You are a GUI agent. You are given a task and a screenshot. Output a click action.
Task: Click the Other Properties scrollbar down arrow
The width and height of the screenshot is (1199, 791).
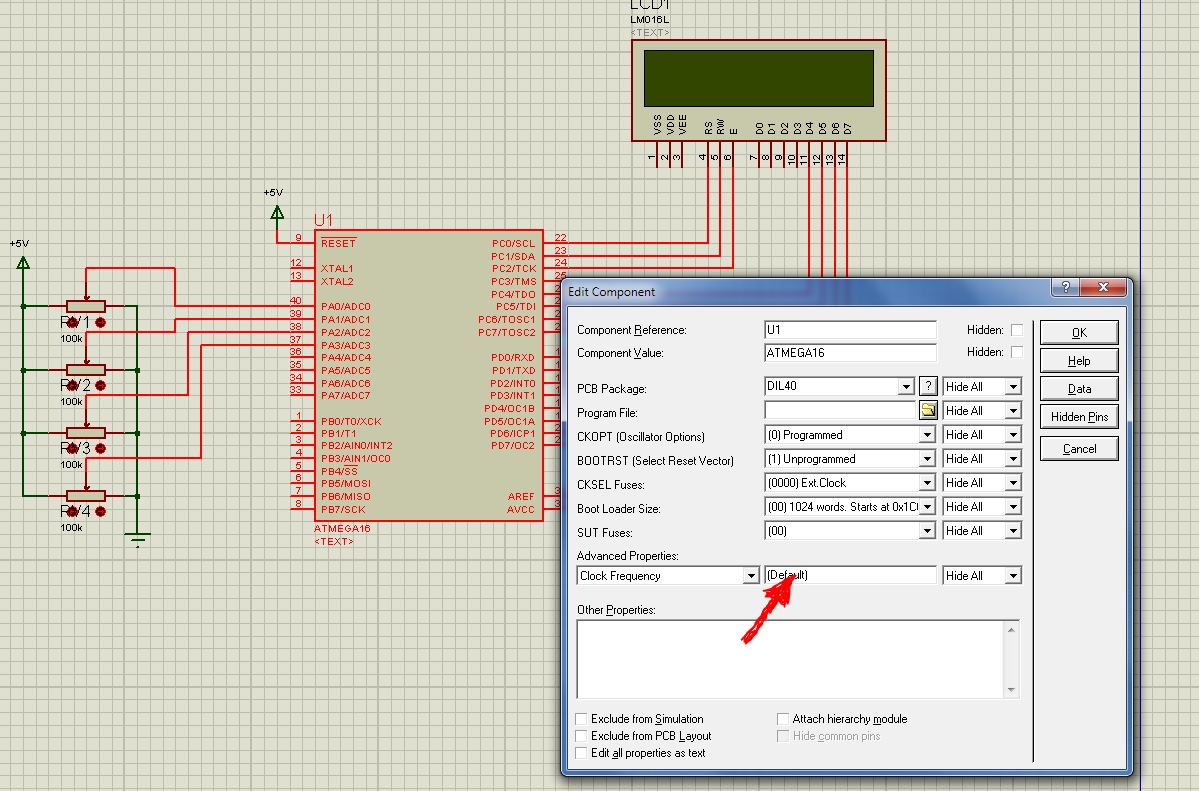pyautogui.click(x=1012, y=690)
